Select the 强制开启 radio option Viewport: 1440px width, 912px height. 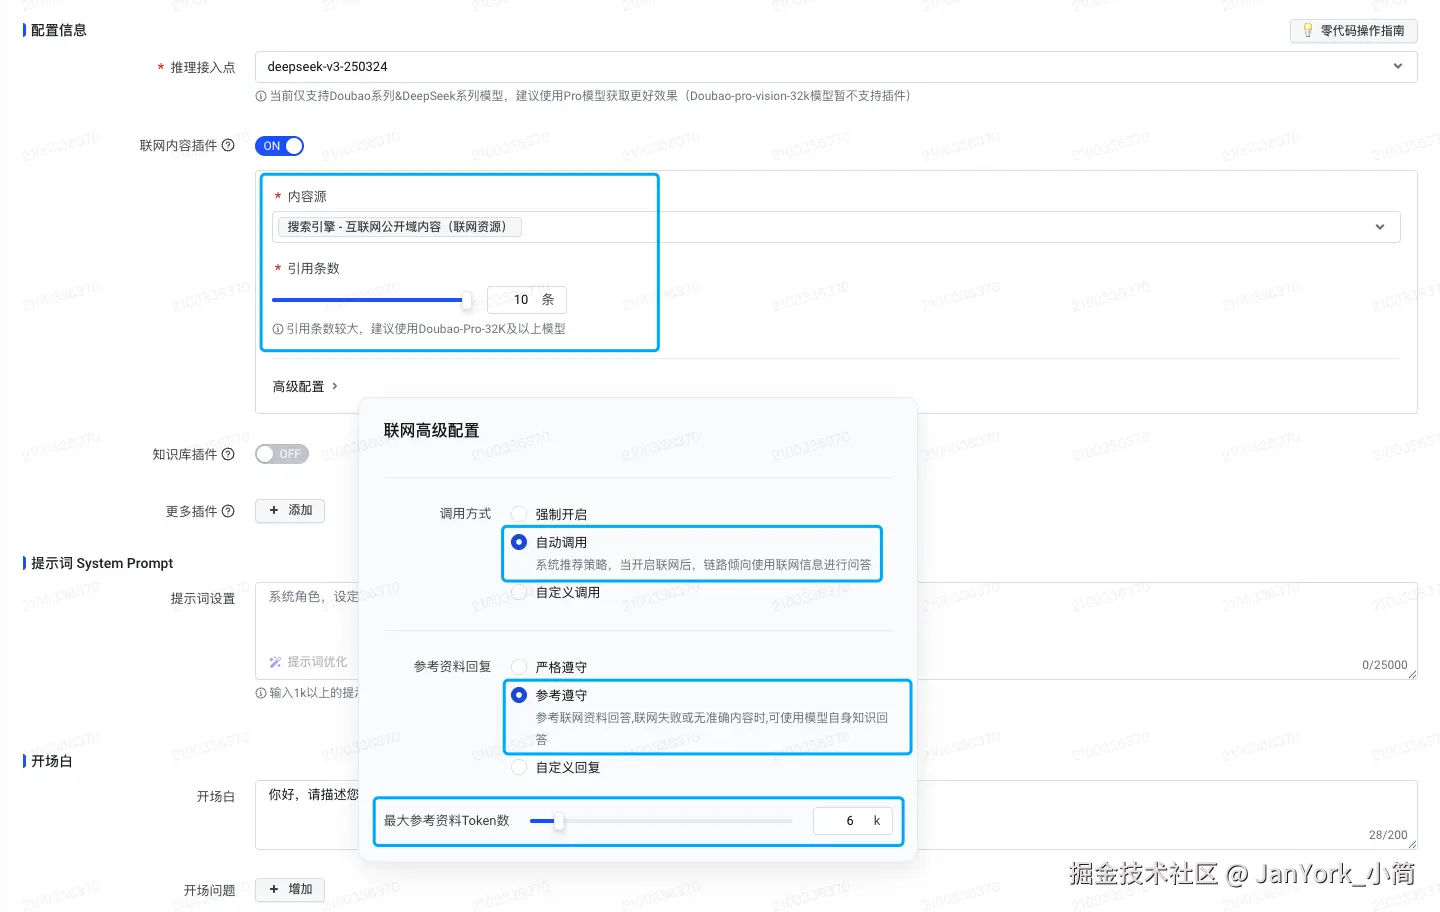pos(519,514)
